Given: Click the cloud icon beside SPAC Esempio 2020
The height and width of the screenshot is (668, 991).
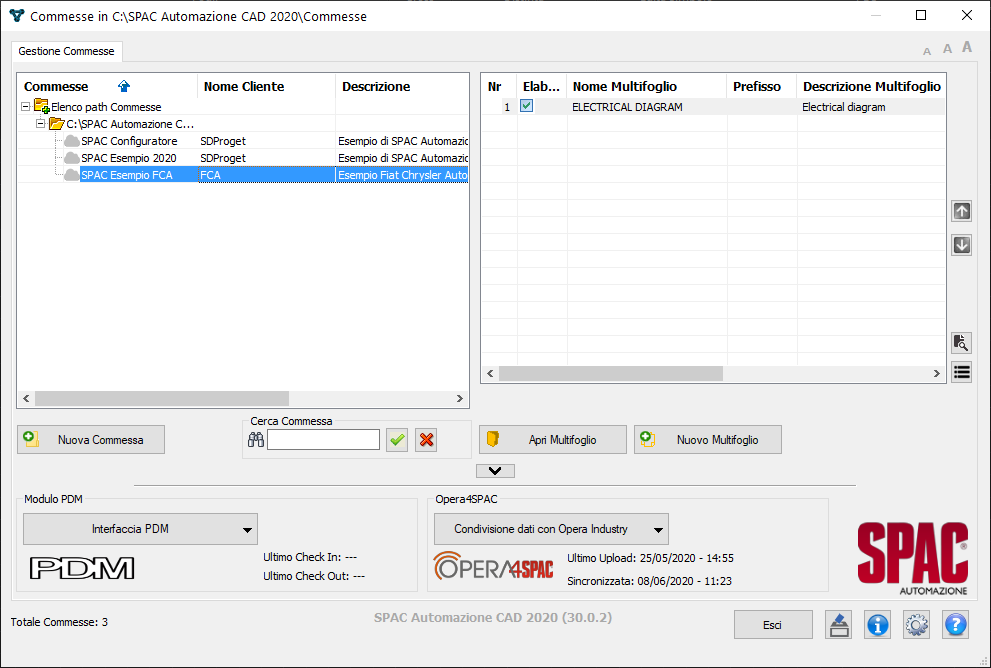Looking at the screenshot, I should point(72,158).
